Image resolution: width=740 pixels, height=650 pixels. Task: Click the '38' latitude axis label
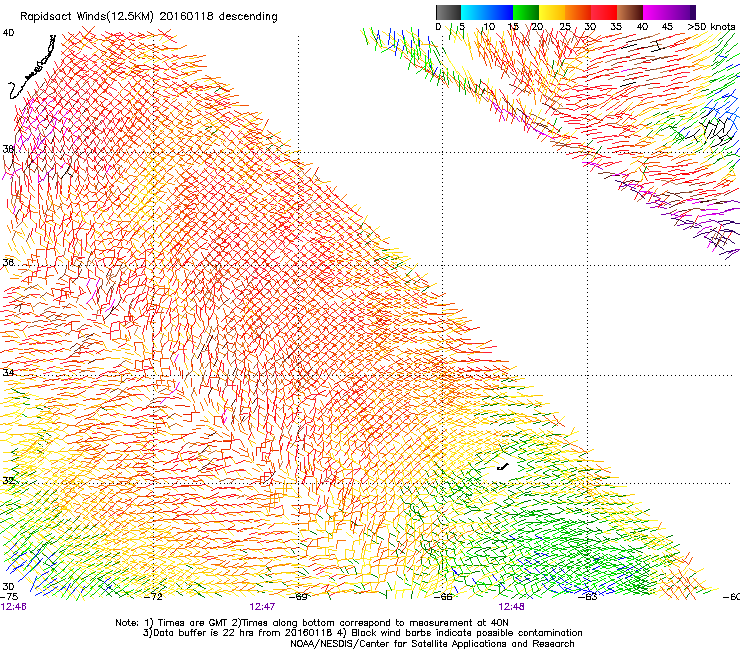(x=8, y=149)
